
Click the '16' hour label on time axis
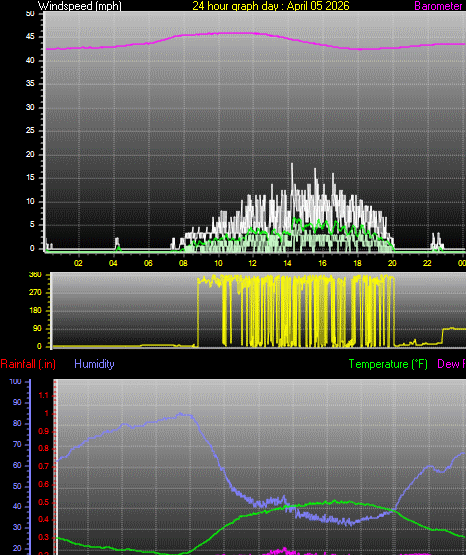[322, 263]
